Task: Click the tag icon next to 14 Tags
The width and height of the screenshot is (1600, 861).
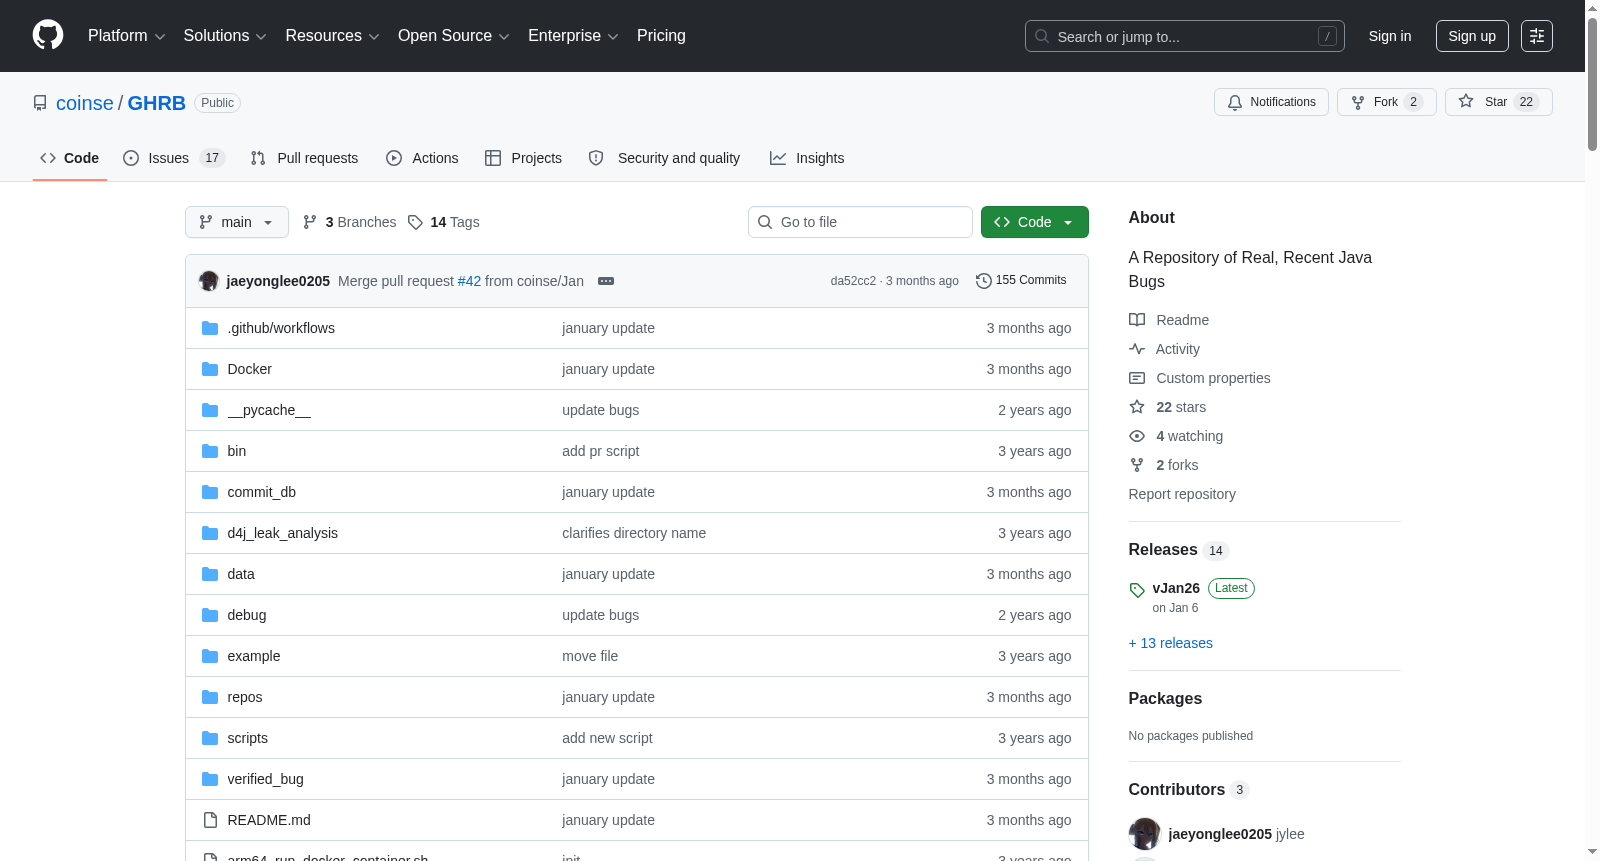Action: coord(416,222)
